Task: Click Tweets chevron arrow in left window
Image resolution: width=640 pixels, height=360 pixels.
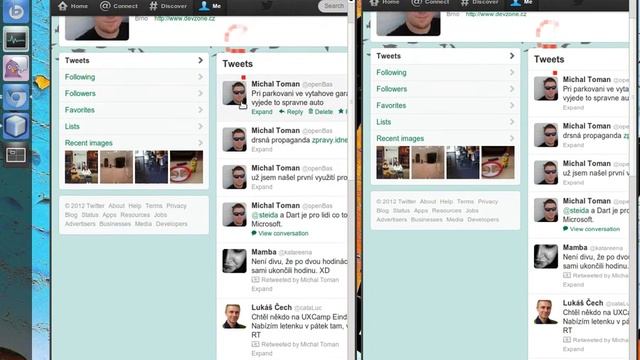Action: pyautogui.click(x=200, y=60)
